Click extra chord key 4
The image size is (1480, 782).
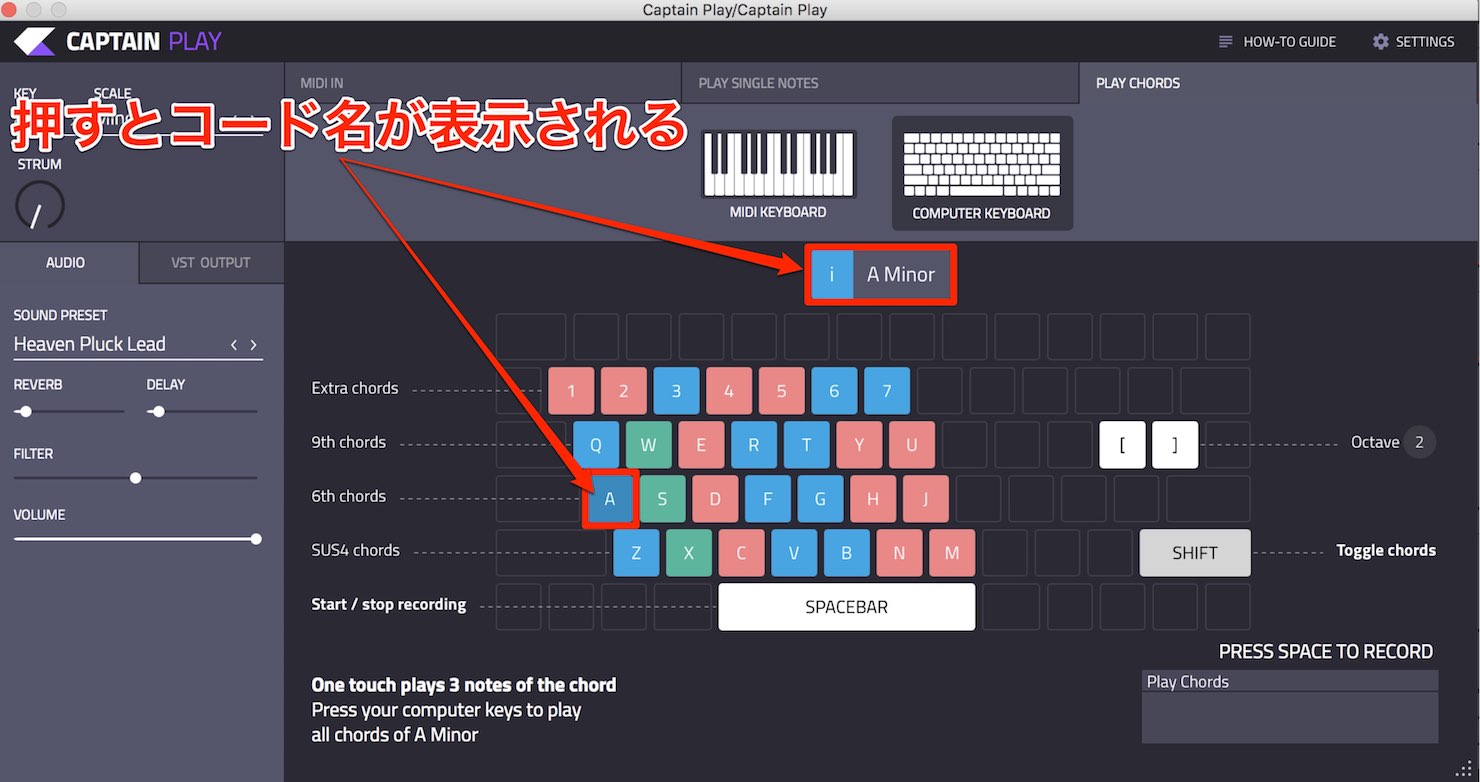coord(729,391)
